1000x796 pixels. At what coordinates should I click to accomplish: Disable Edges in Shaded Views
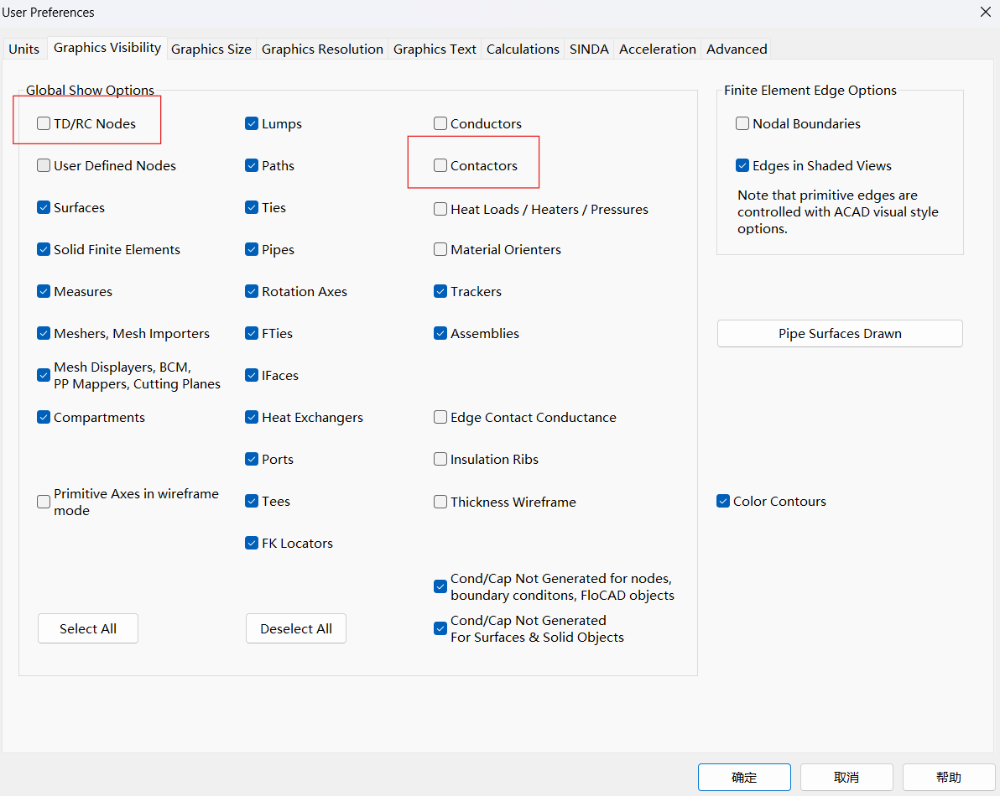pyautogui.click(x=743, y=166)
